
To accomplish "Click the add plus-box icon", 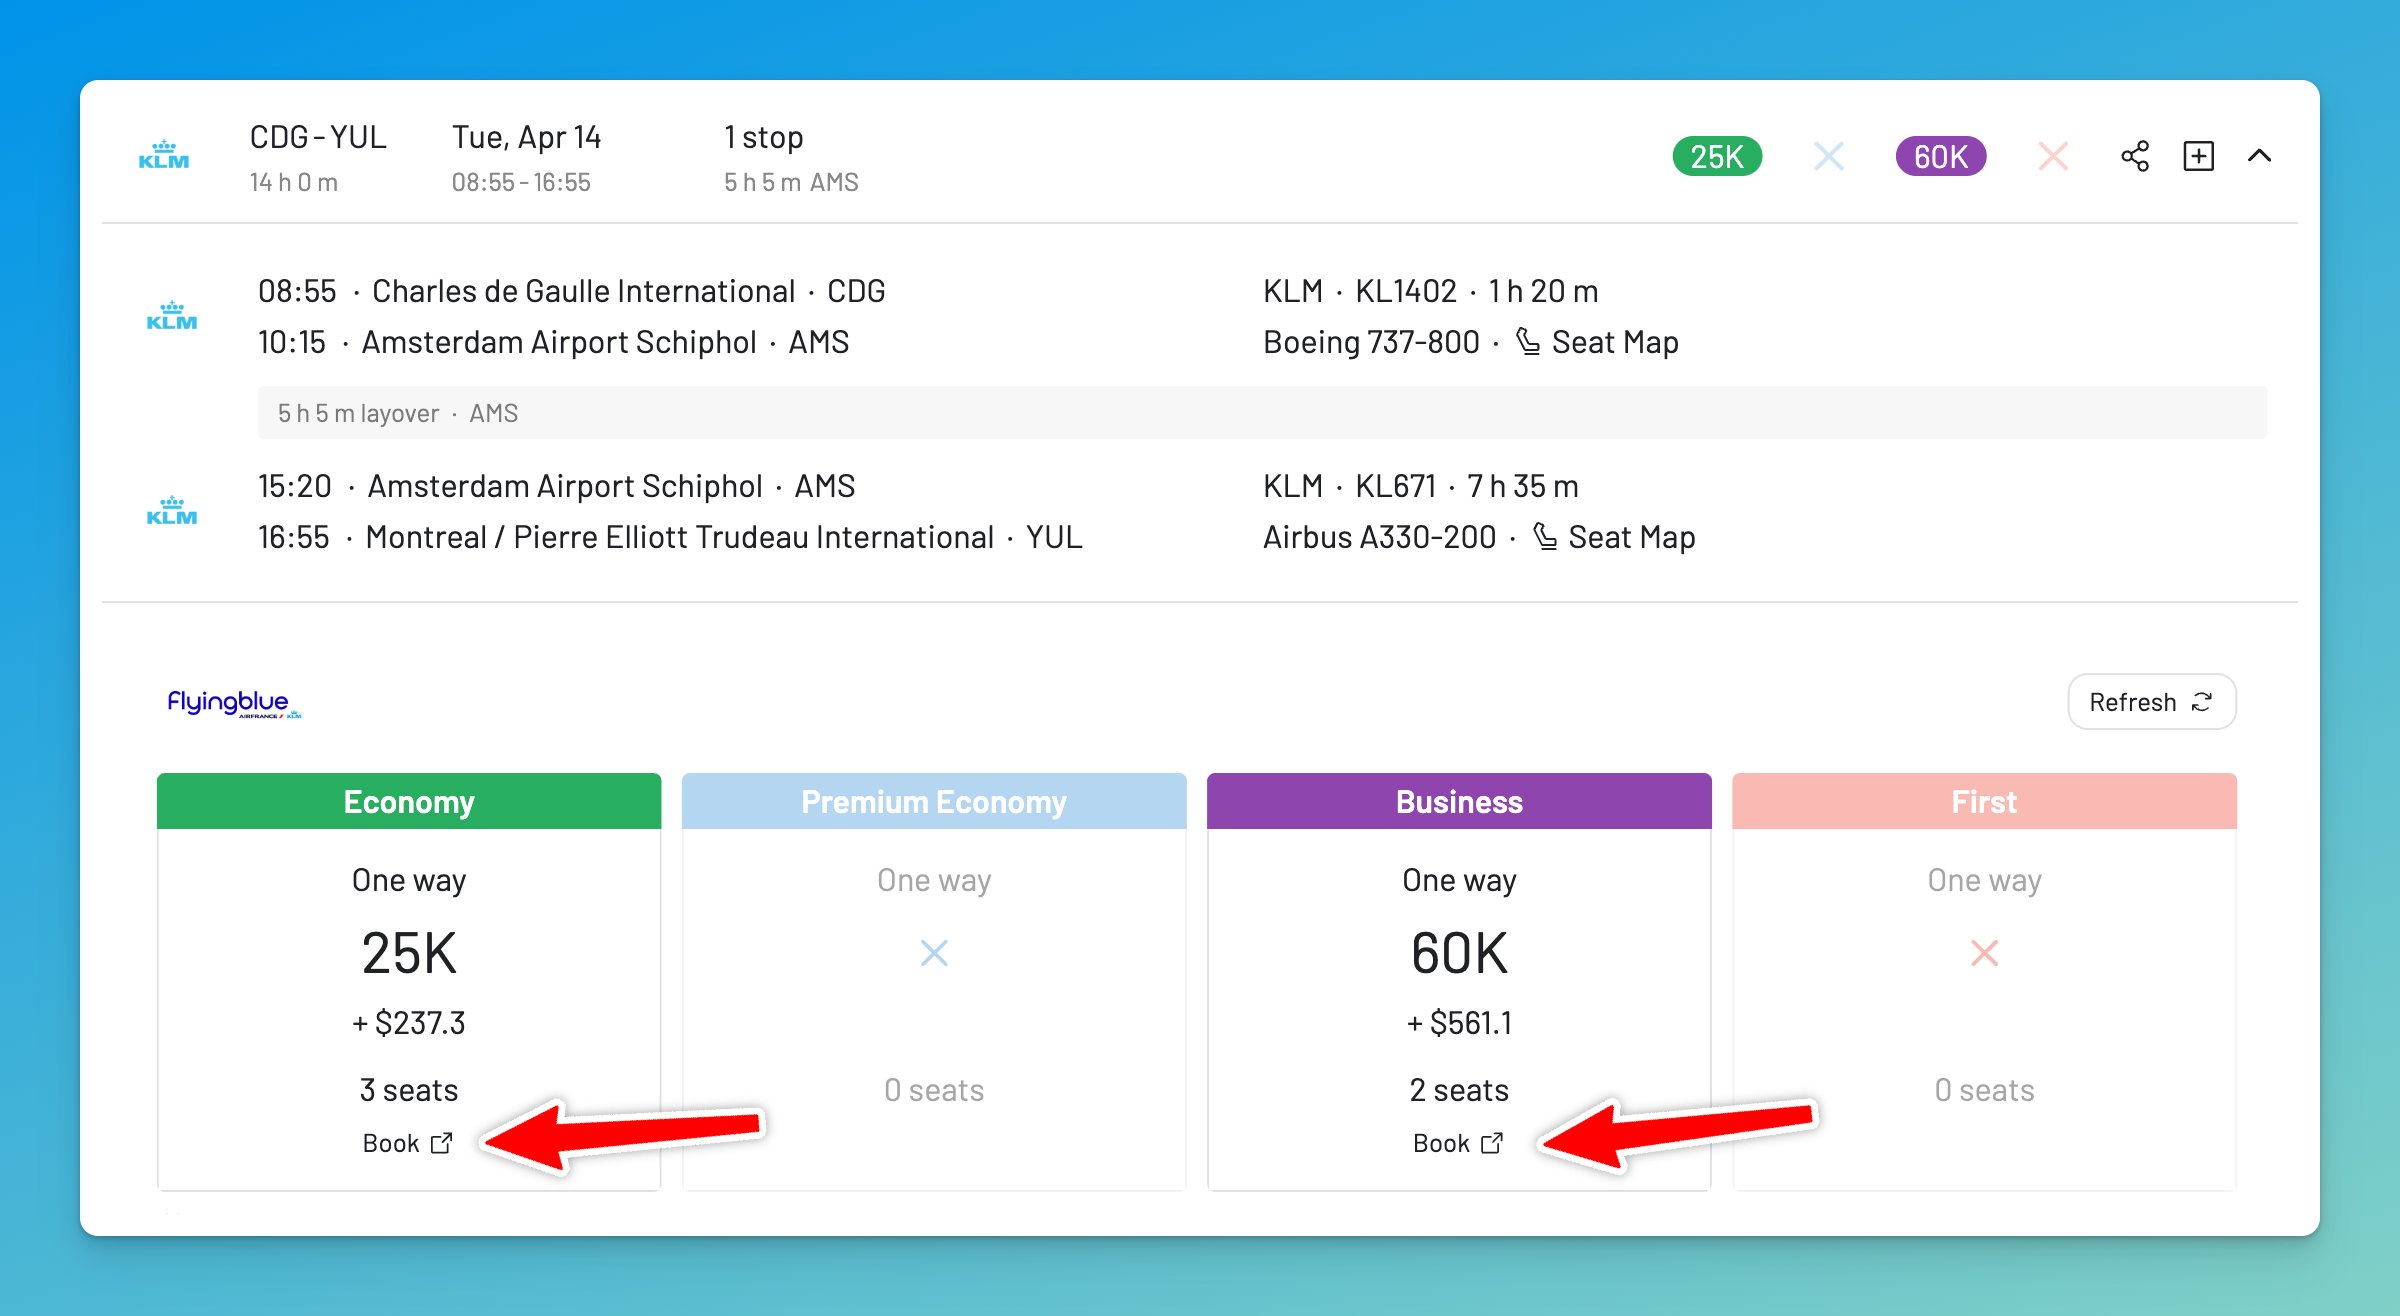I will point(2198,156).
